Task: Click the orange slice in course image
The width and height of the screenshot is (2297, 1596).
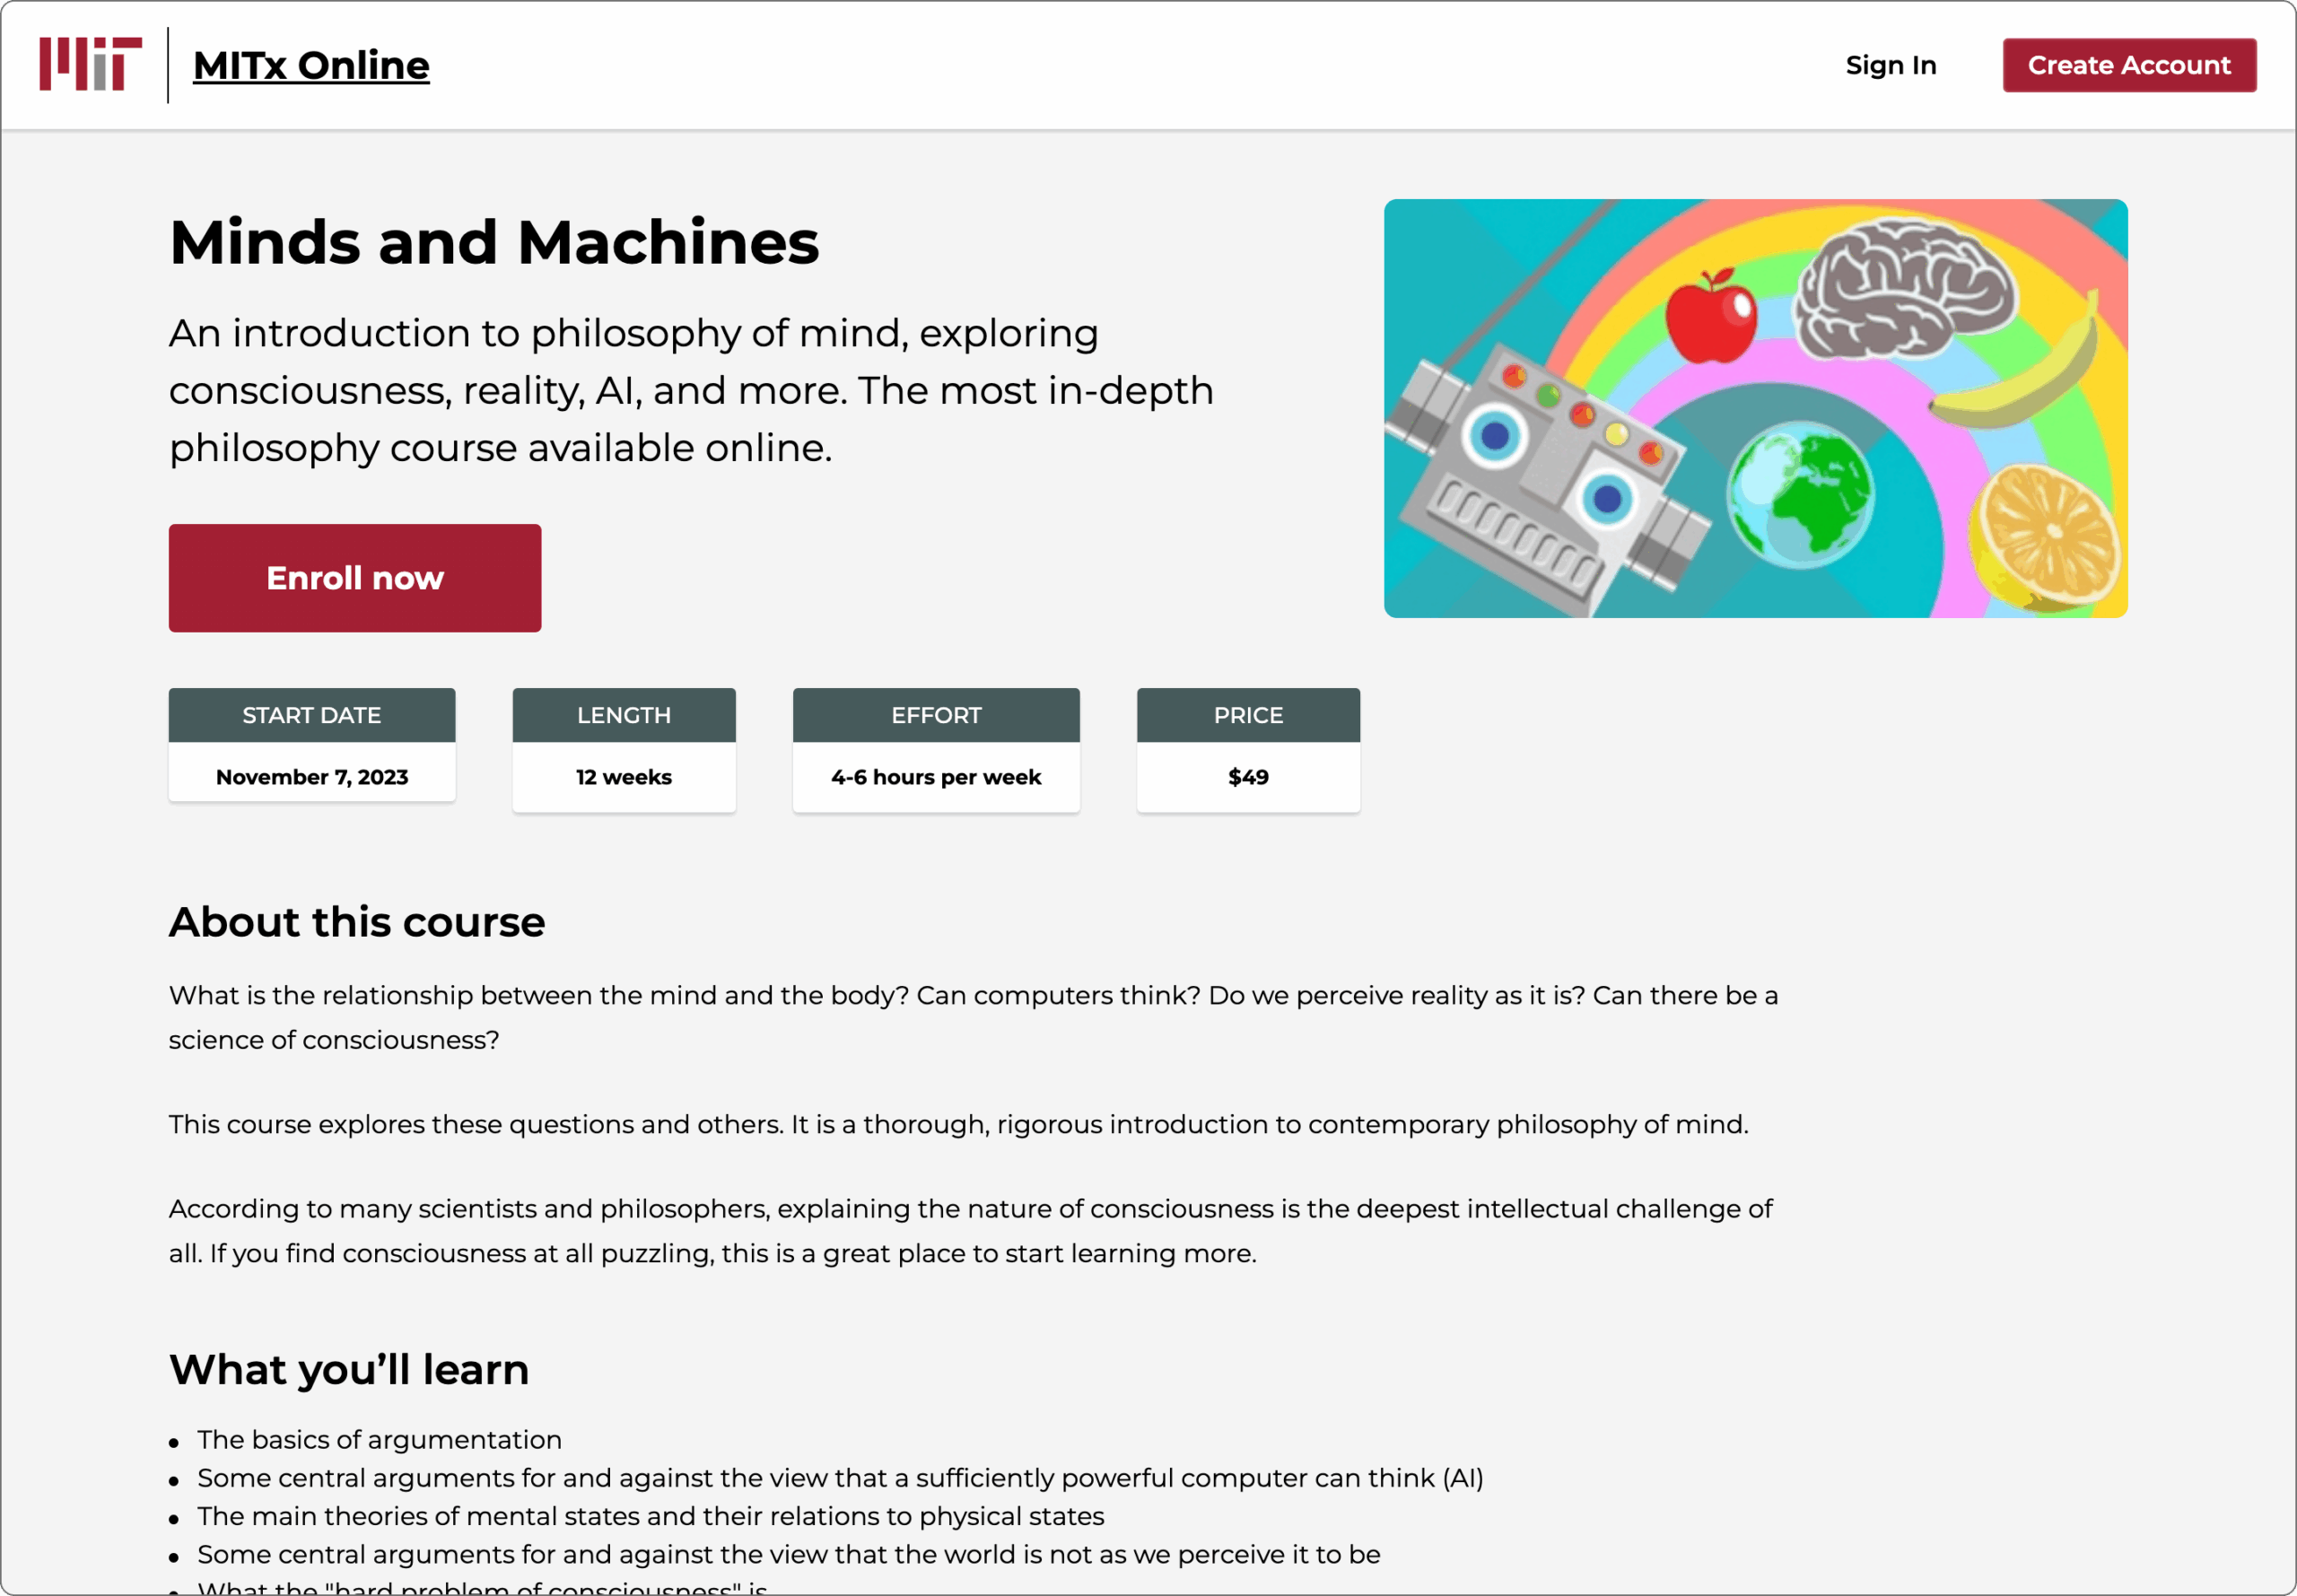Action: [2048, 535]
